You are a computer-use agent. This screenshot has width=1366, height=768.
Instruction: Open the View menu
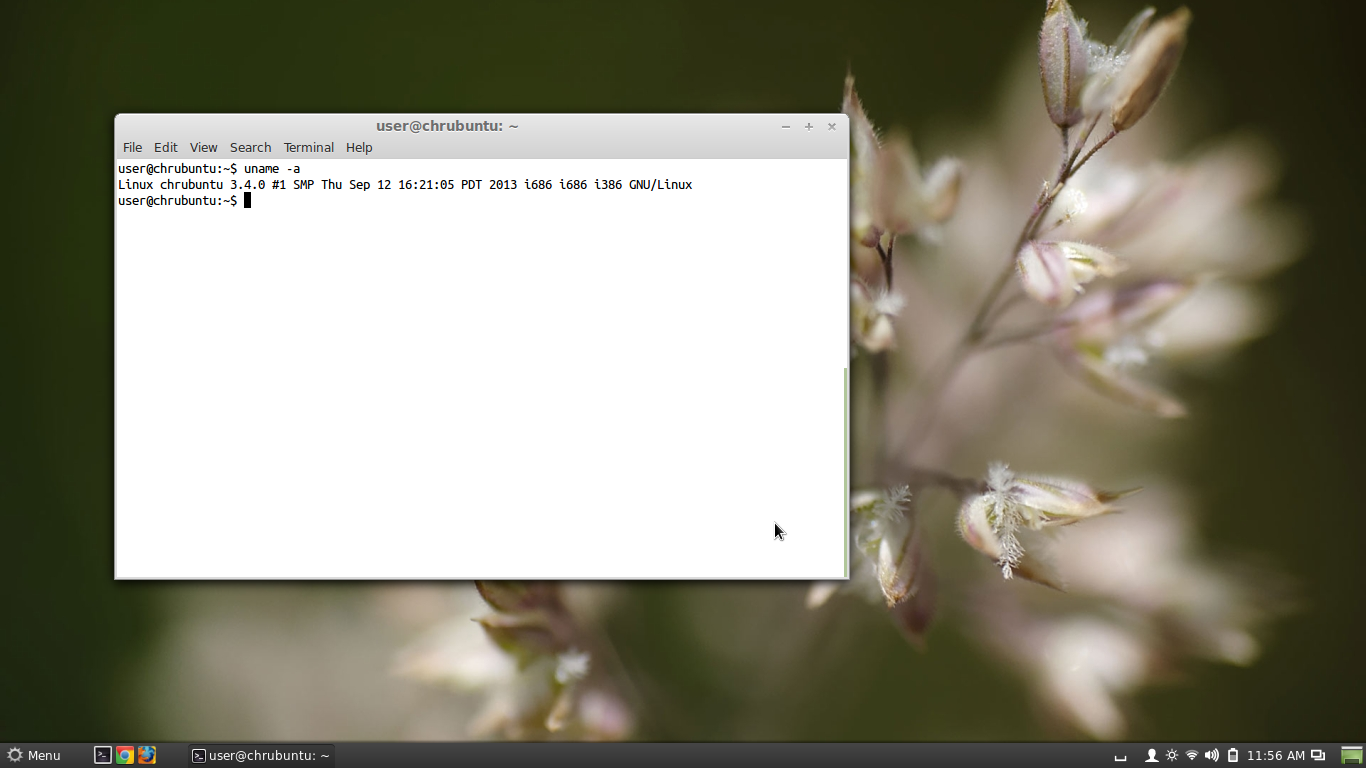[203, 147]
